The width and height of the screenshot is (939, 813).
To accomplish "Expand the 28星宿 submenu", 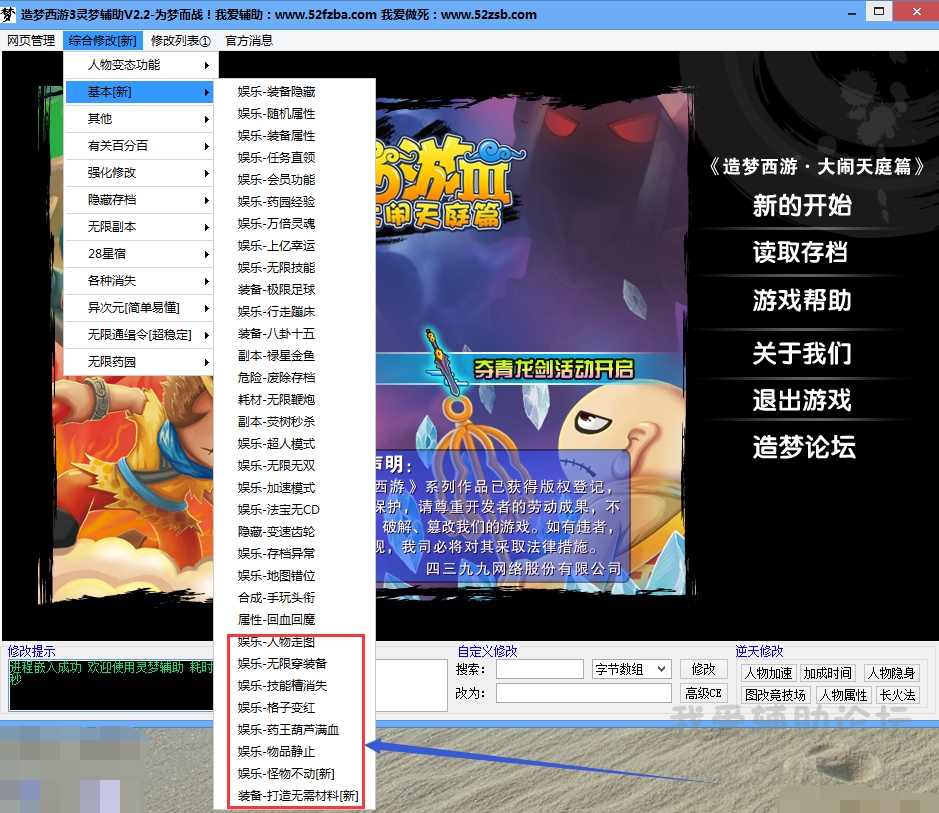I will 140,254.
